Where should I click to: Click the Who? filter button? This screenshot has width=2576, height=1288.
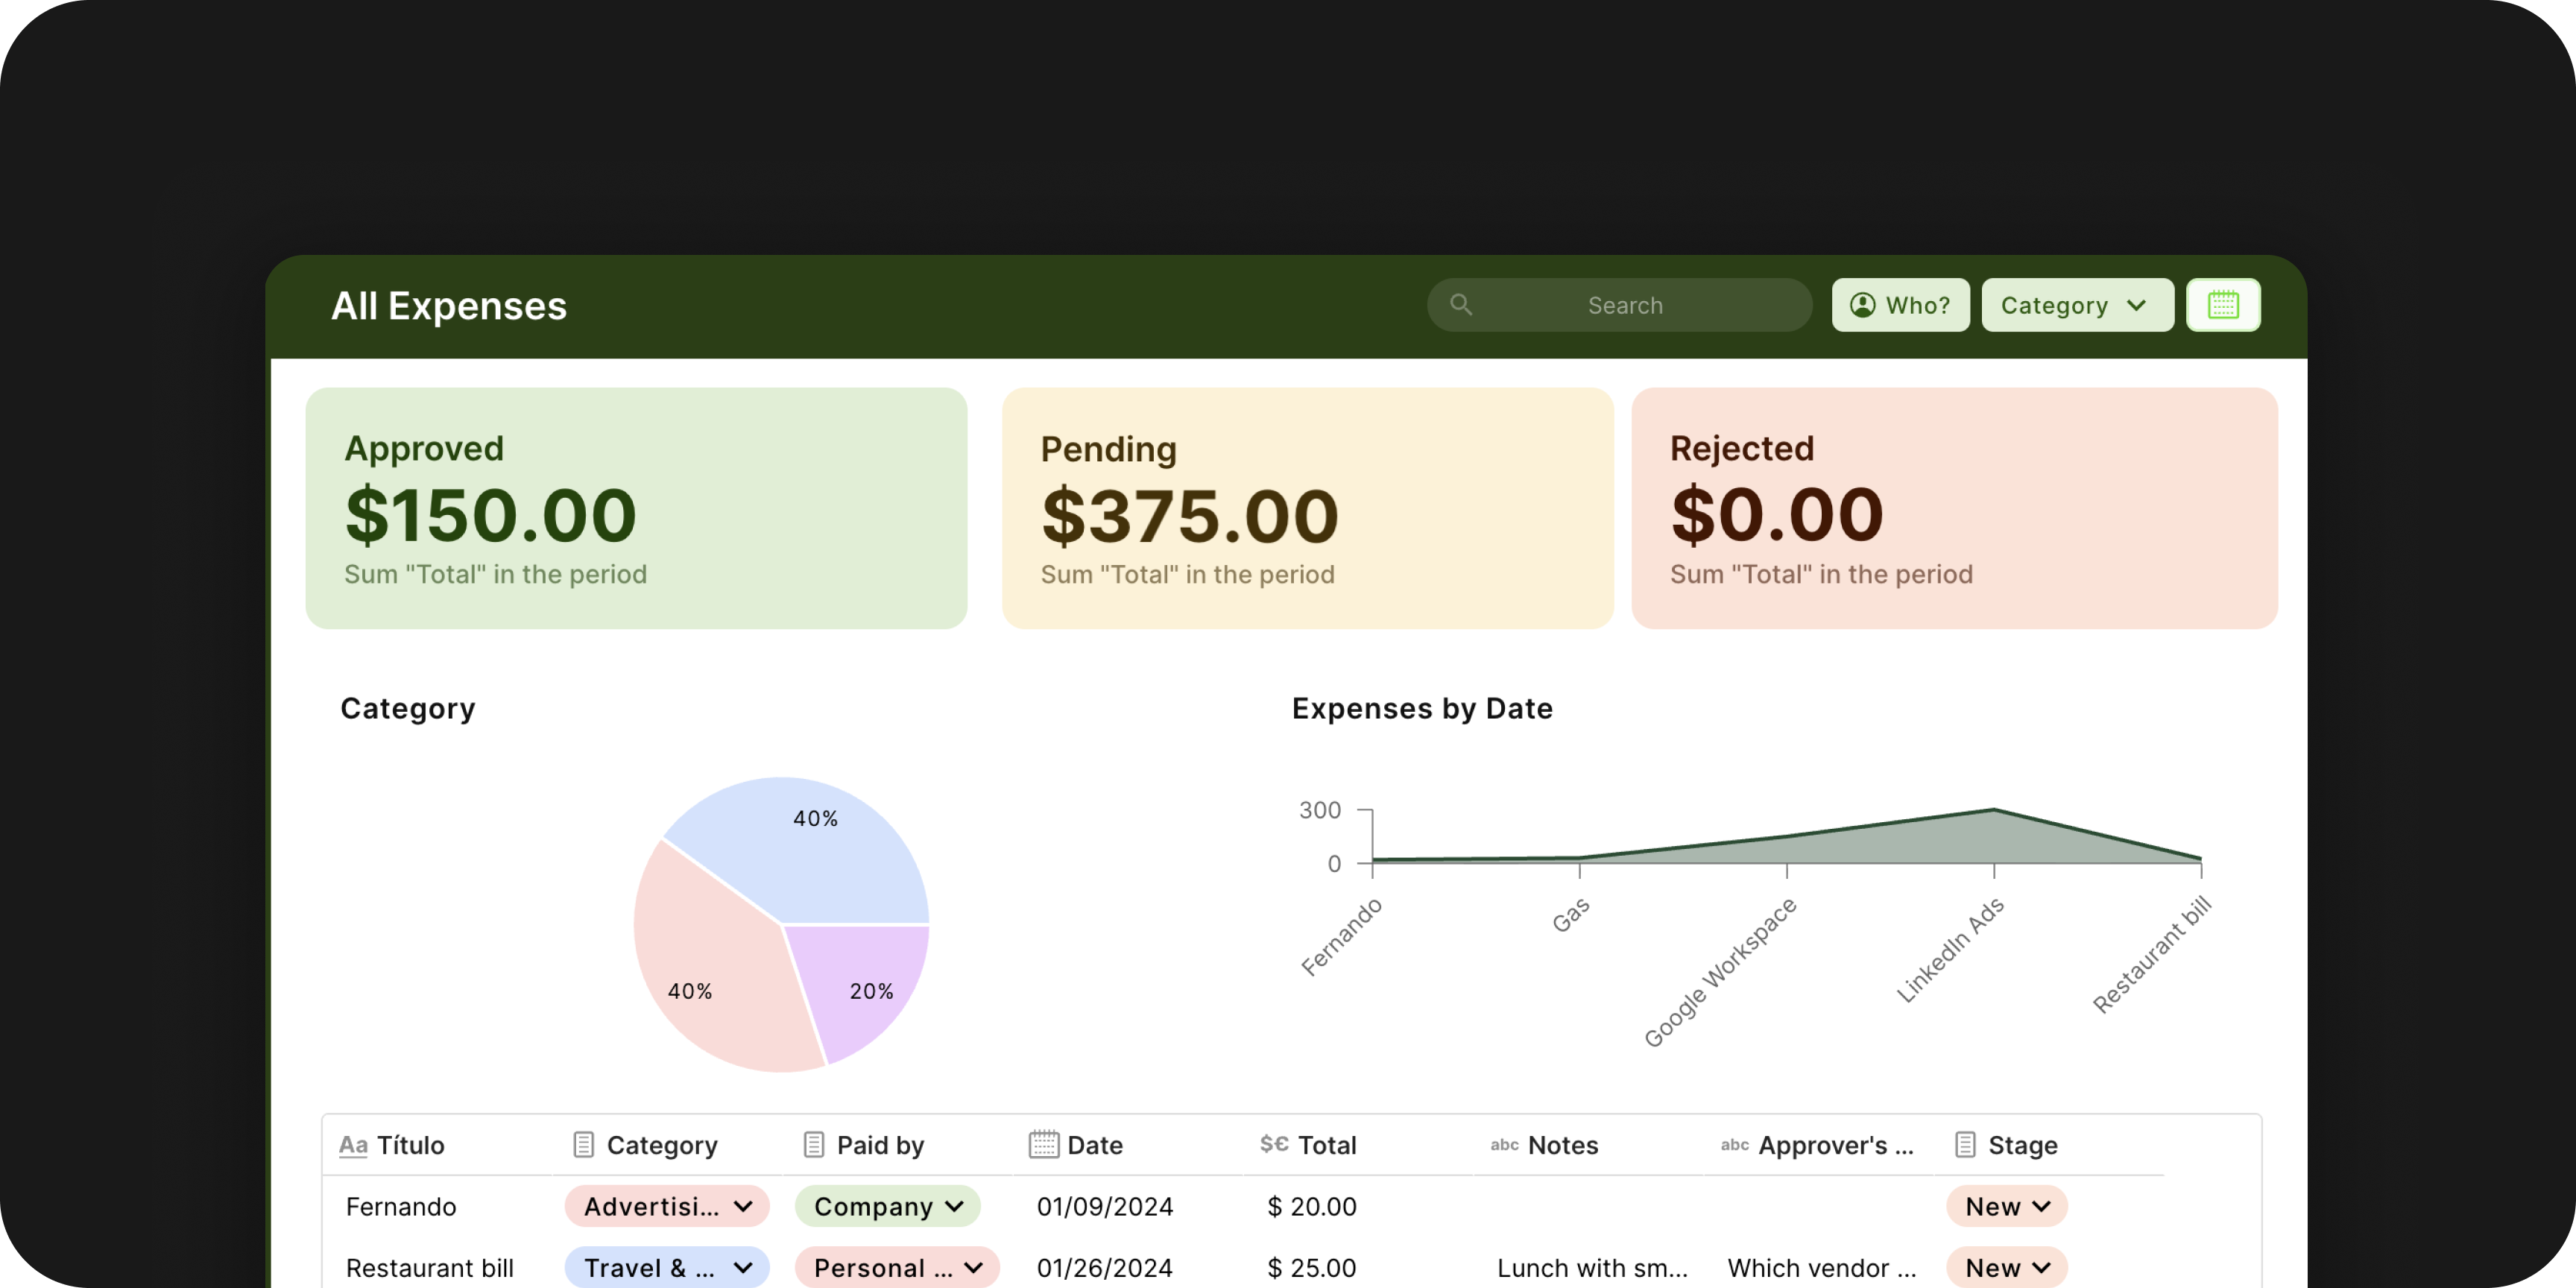[x=1899, y=305]
